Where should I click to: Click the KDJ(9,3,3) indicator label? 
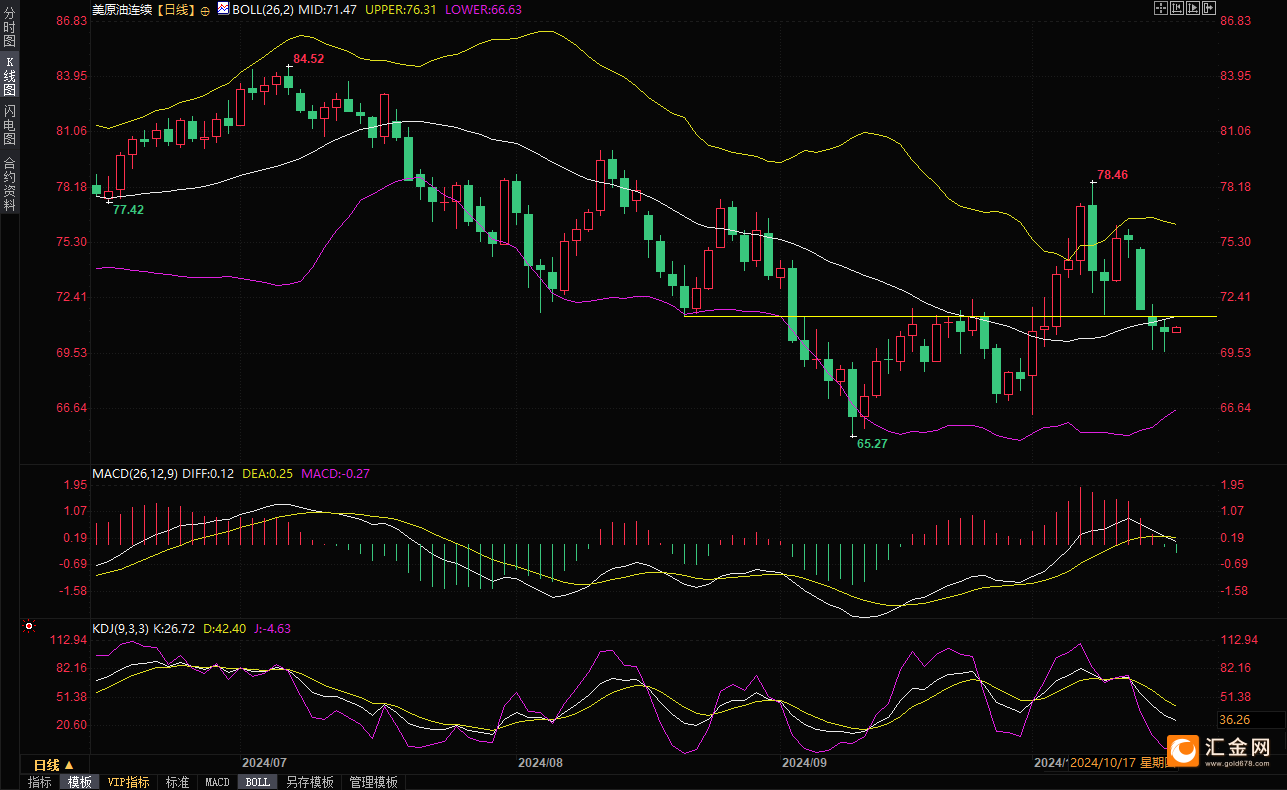click(120, 629)
